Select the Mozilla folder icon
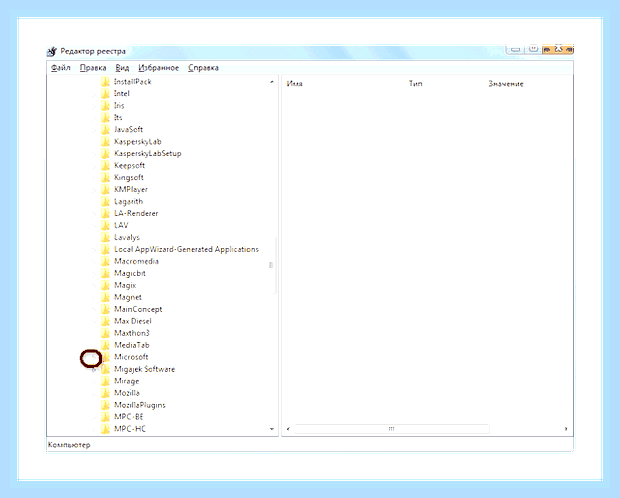 tap(105, 393)
